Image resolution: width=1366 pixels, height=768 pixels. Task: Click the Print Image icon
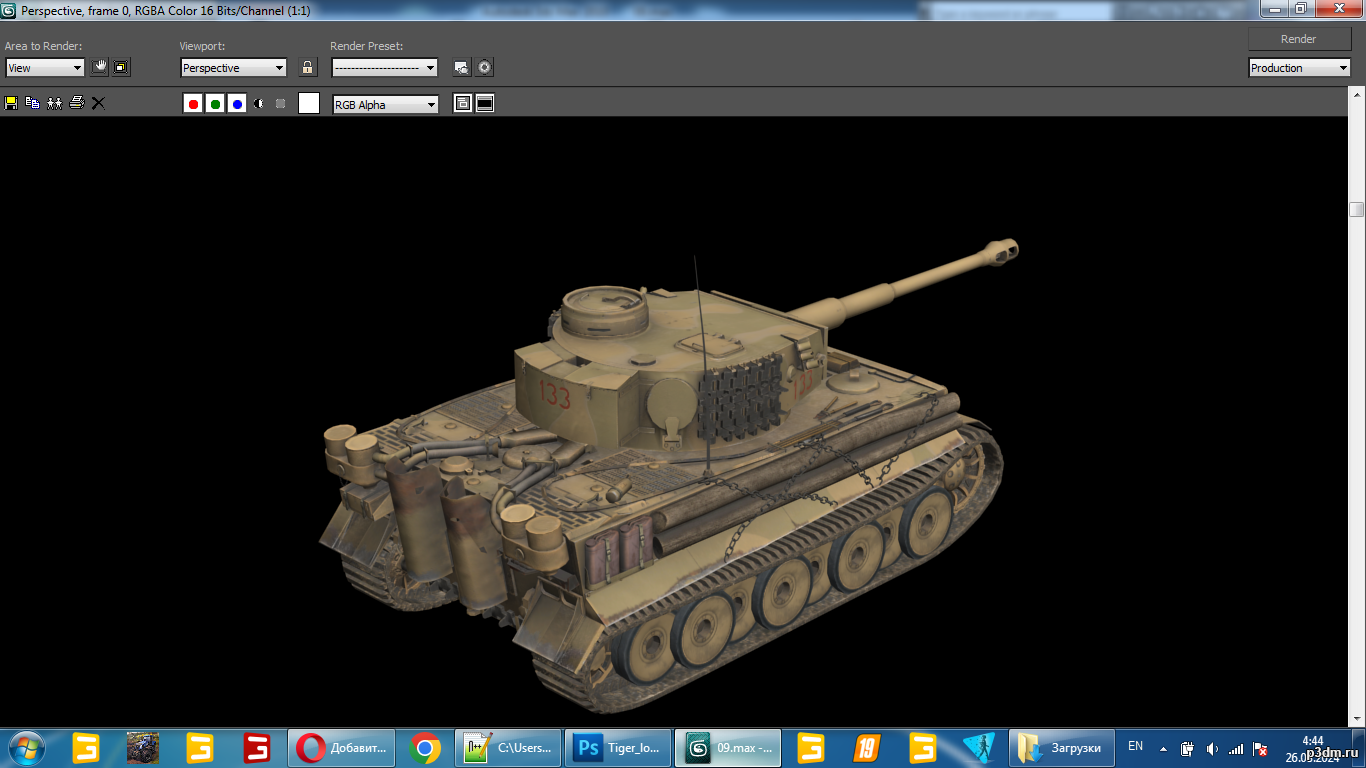click(77, 103)
